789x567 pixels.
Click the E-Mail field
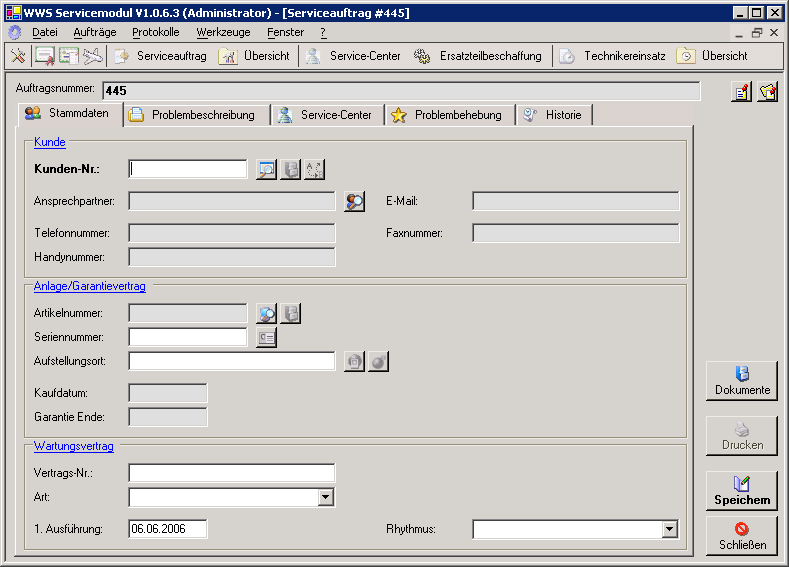coord(576,201)
